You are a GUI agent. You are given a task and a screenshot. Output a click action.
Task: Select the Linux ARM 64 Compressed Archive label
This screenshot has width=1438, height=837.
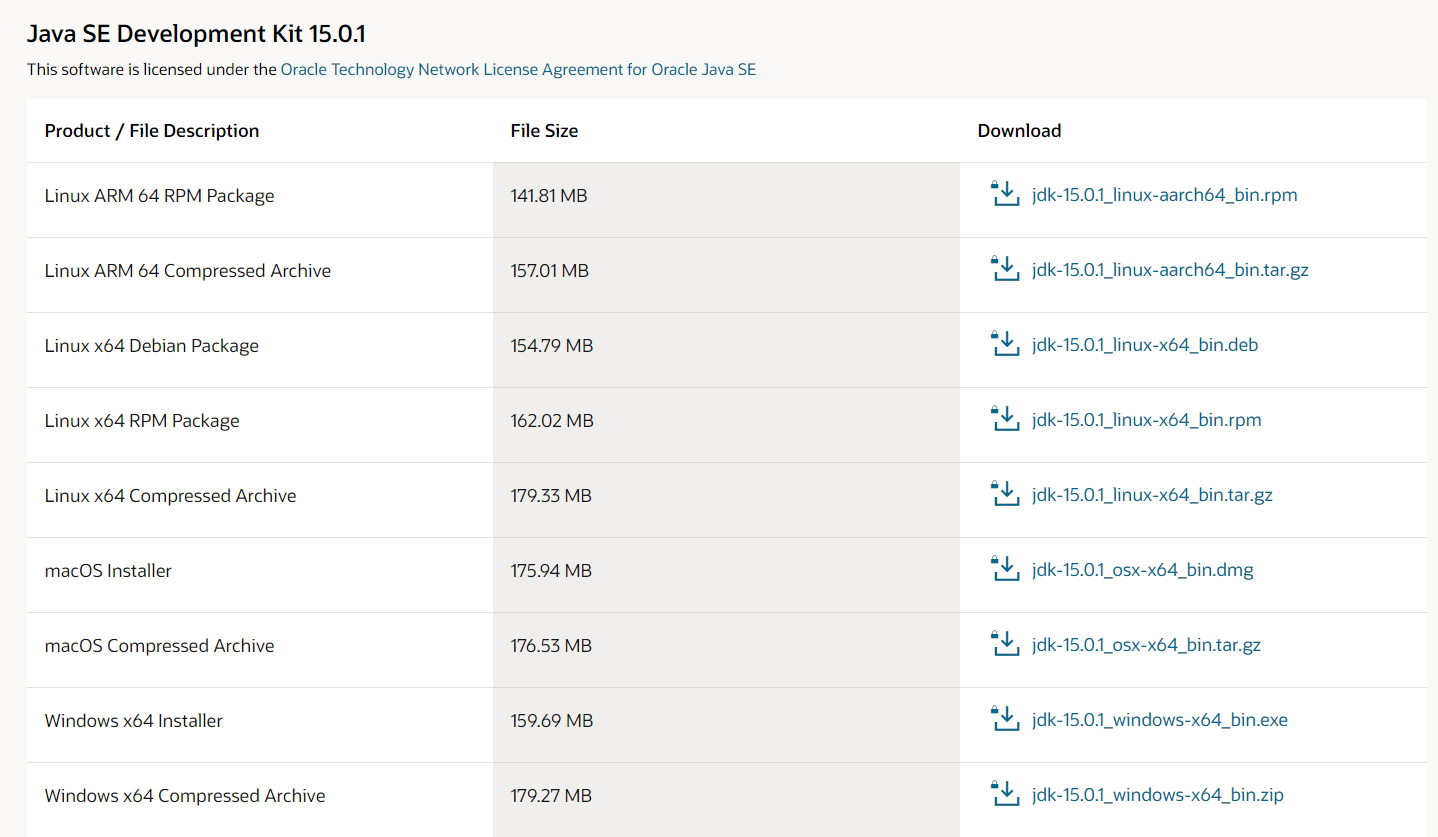[188, 271]
